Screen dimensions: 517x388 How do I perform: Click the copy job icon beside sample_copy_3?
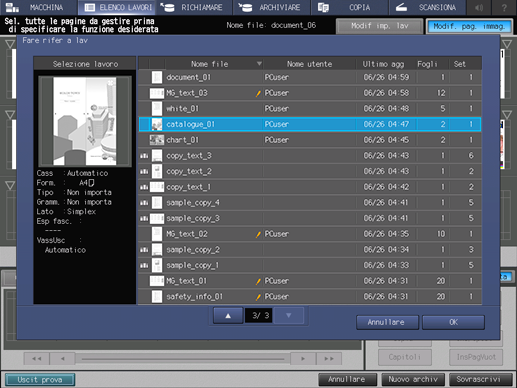tap(144, 218)
